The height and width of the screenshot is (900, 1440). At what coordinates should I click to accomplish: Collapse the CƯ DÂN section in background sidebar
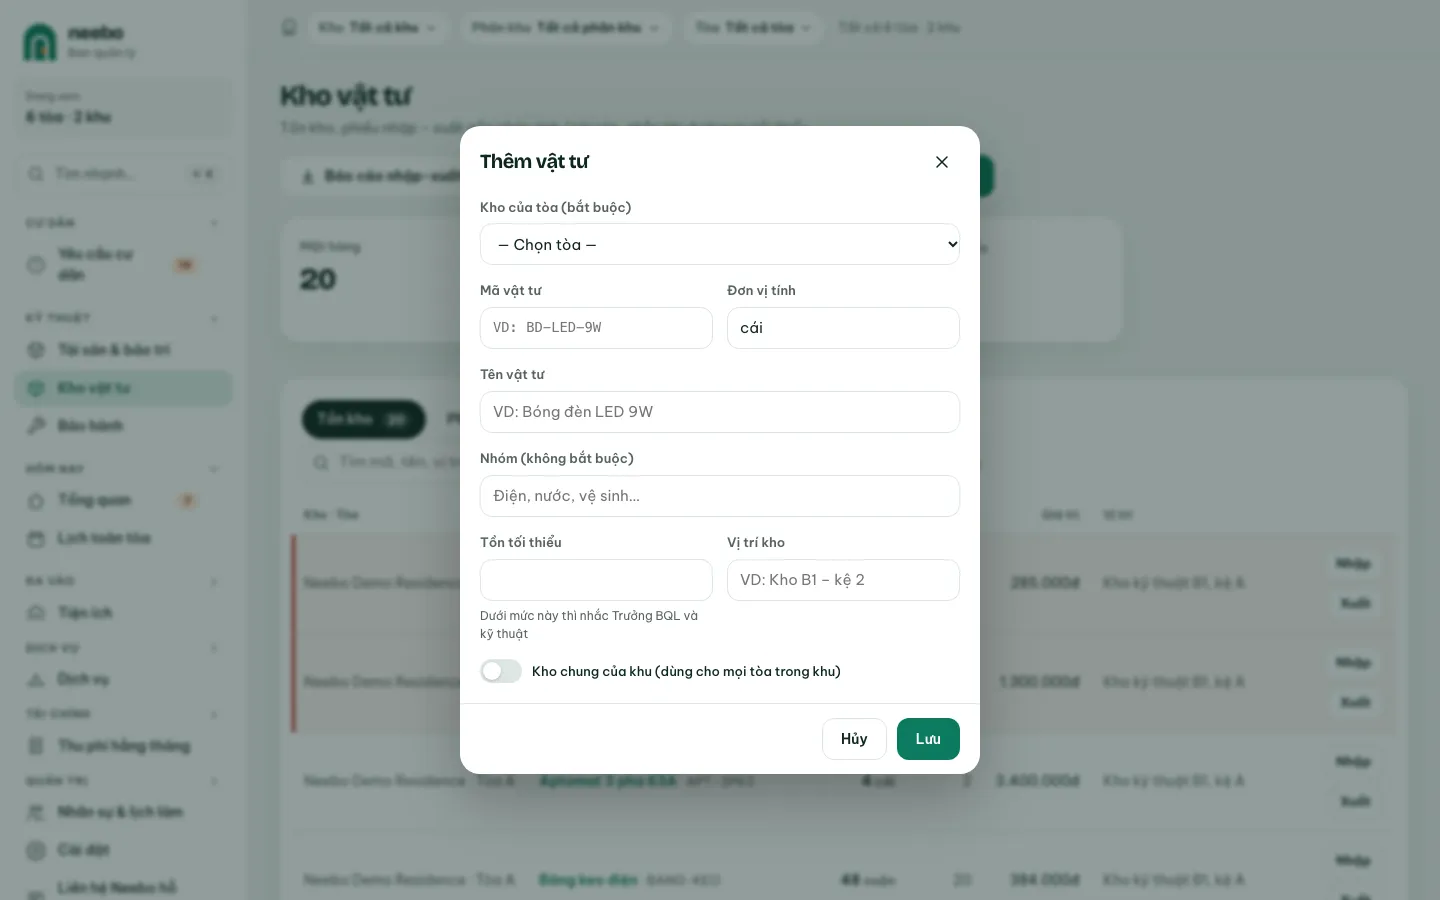point(214,223)
